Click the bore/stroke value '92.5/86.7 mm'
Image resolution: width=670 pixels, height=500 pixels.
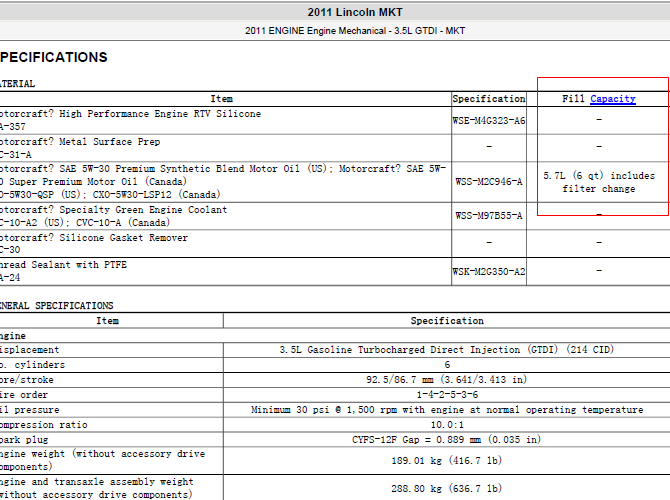click(x=446, y=379)
